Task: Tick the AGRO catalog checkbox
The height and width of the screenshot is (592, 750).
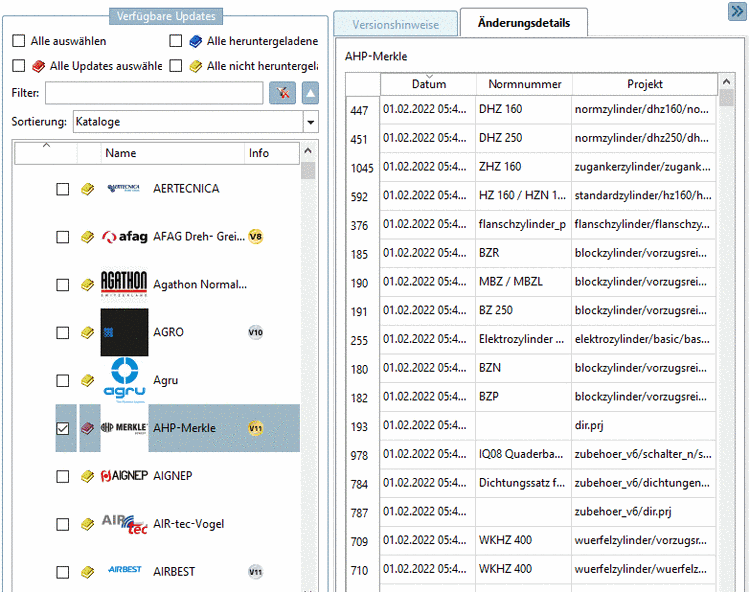Action: pos(63,333)
